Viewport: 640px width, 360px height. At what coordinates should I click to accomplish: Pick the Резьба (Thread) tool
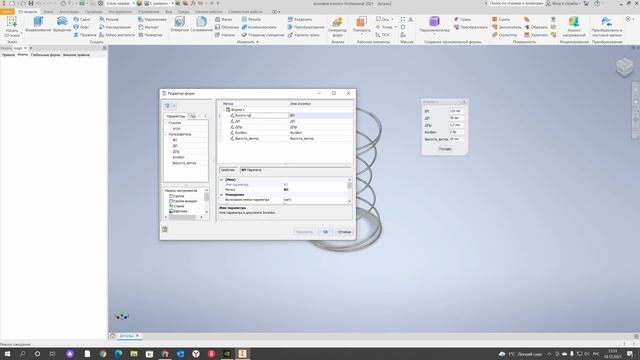251,19
